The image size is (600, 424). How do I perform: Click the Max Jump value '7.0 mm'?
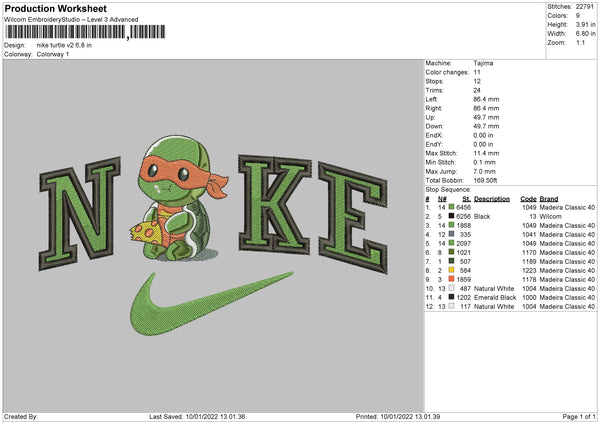coord(484,171)
